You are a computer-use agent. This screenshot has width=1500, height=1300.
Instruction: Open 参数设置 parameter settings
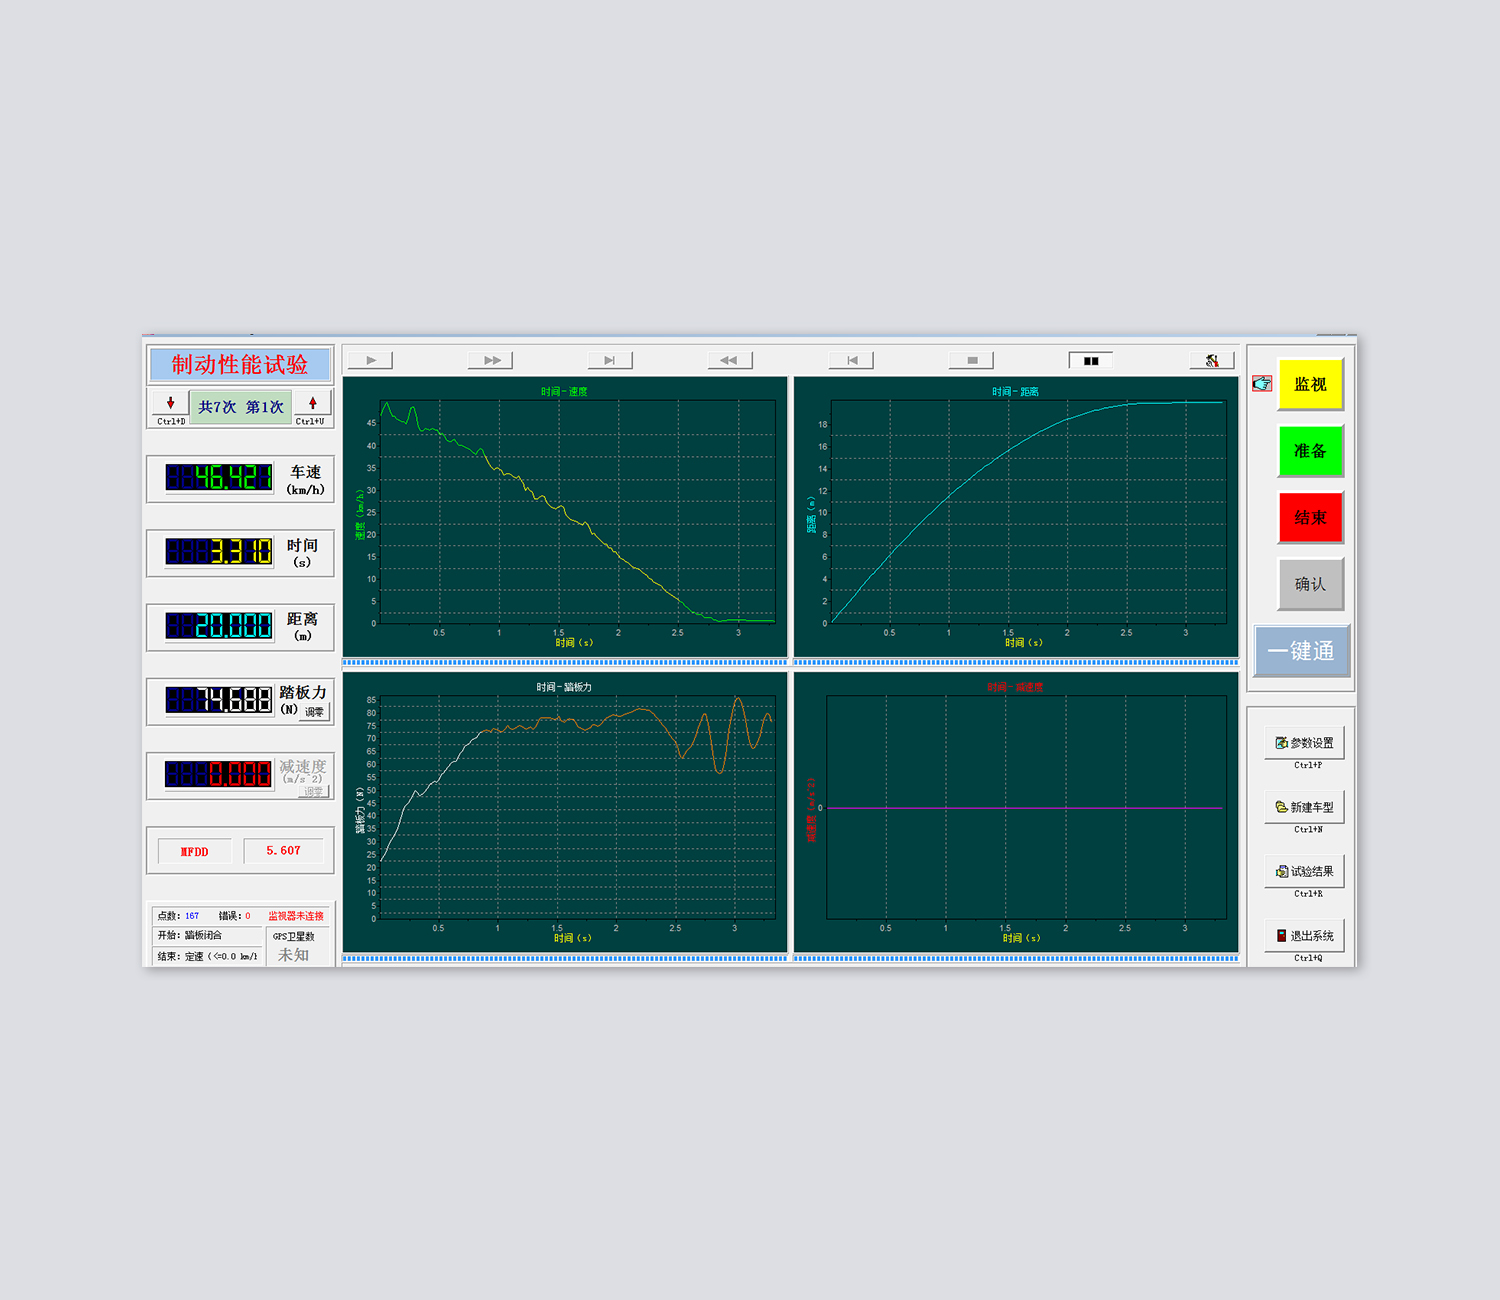point(1304,743)
